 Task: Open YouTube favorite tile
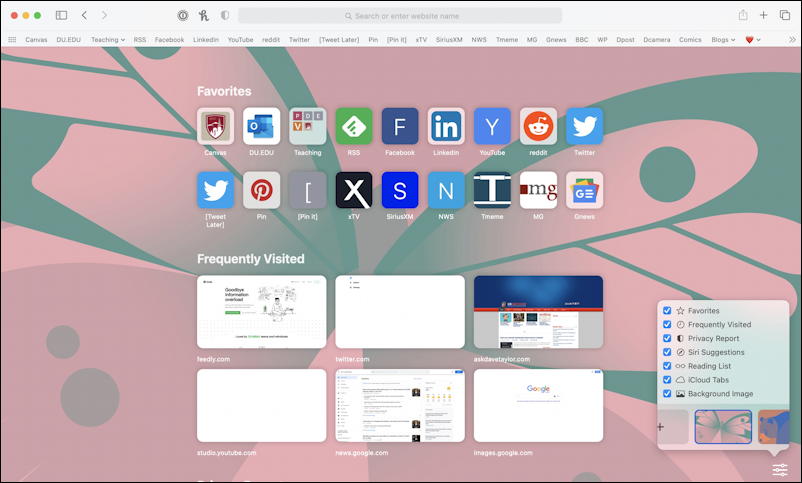pyautogui.click(x=492, y=126)
